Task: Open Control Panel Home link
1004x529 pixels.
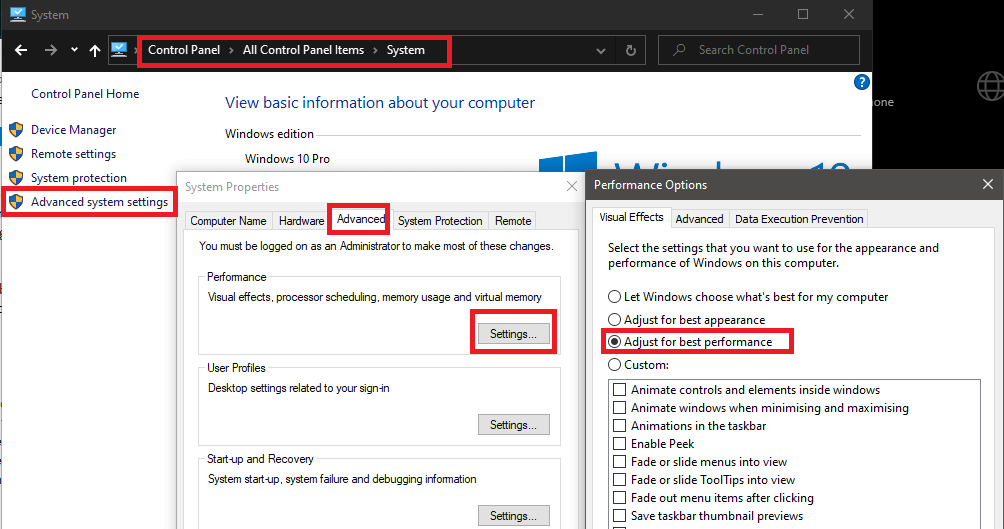Action: click(x=85, y=94)
